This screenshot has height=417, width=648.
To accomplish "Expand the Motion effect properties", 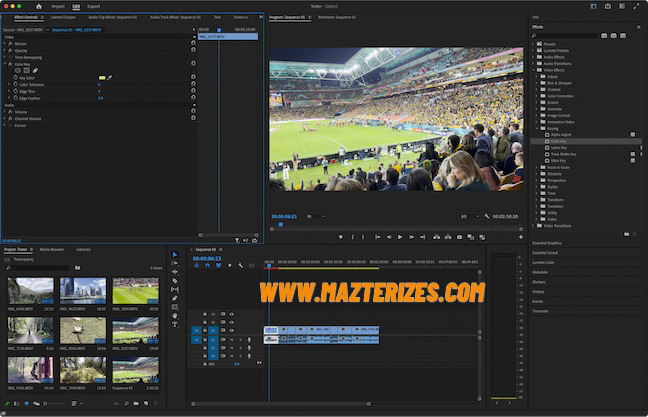I will (5, 43).
